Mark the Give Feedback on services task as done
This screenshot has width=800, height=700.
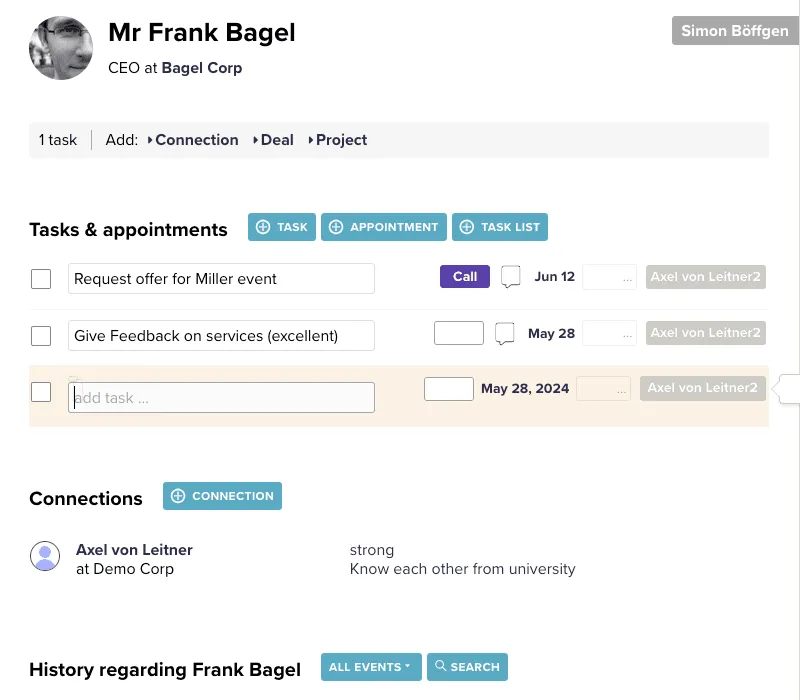pos(41,335)
